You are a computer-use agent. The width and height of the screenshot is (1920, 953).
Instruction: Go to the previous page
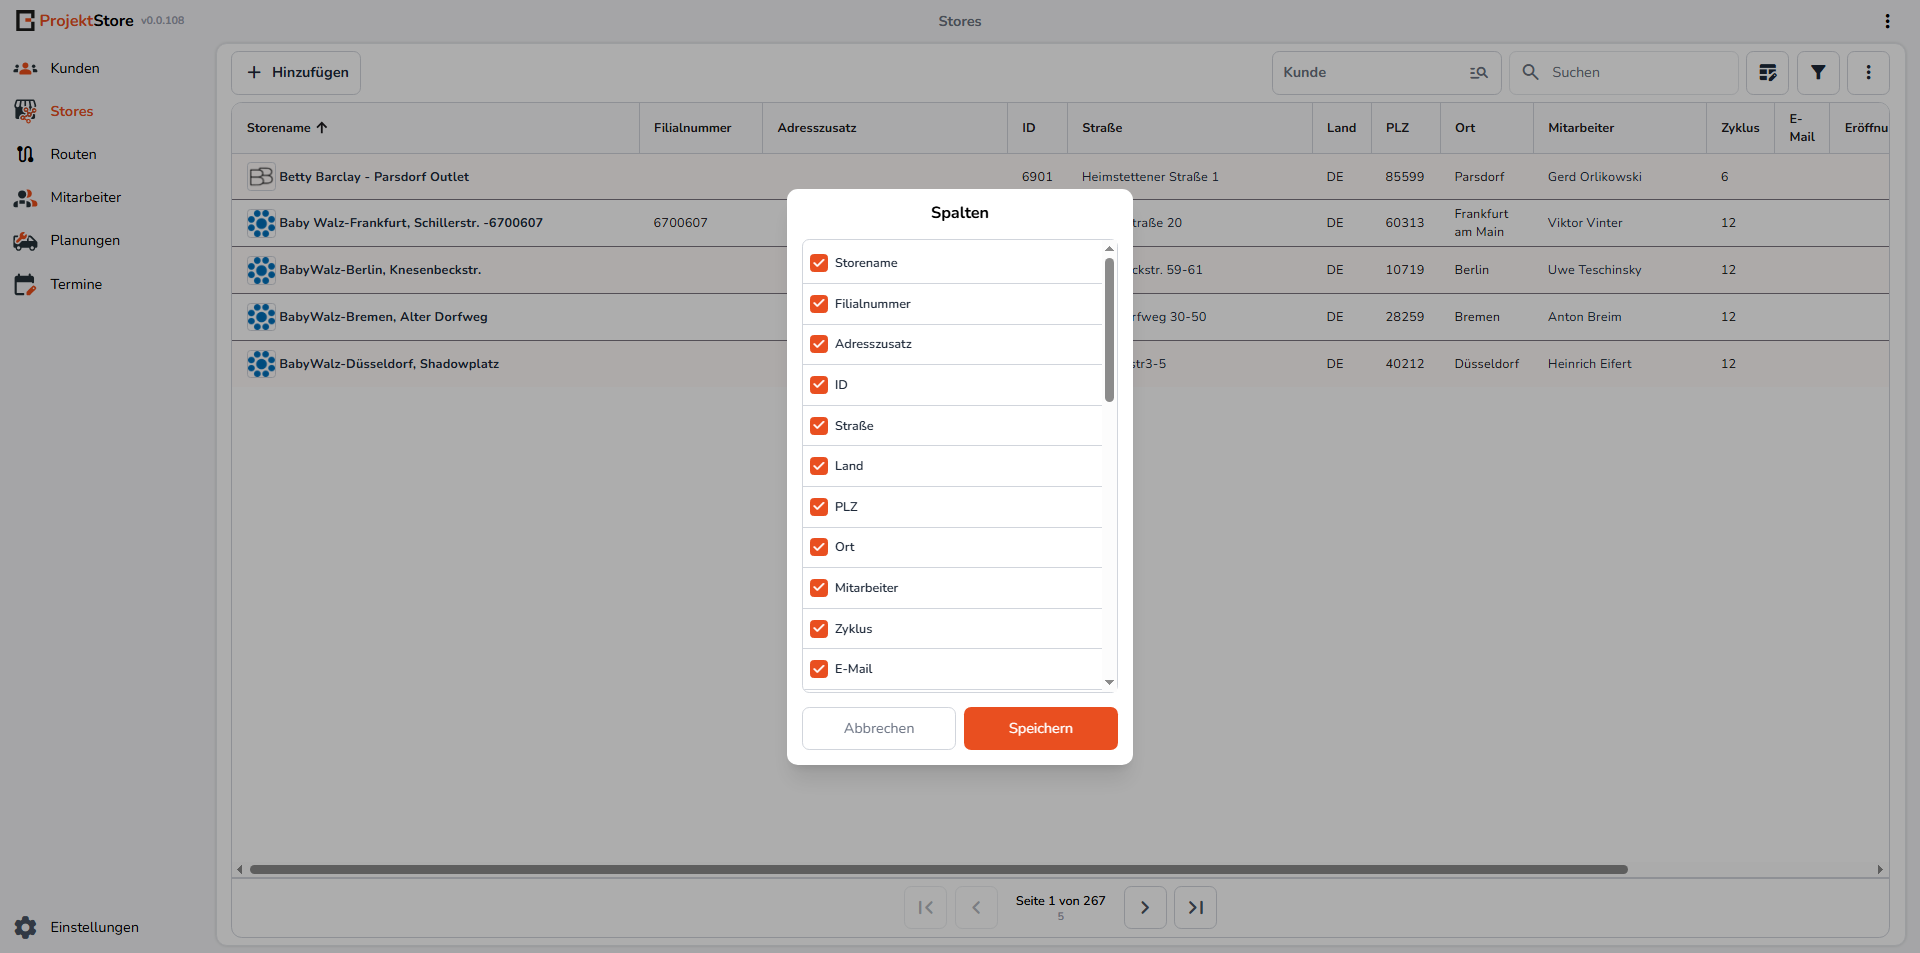tap(976, 908)
